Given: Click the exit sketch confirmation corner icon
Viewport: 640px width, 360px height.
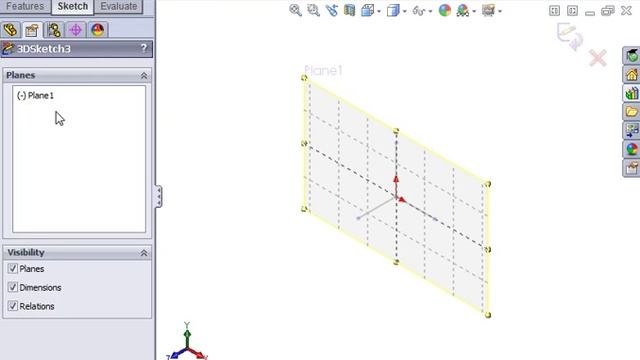Looking at the screenshot, I should click(570, 36).
